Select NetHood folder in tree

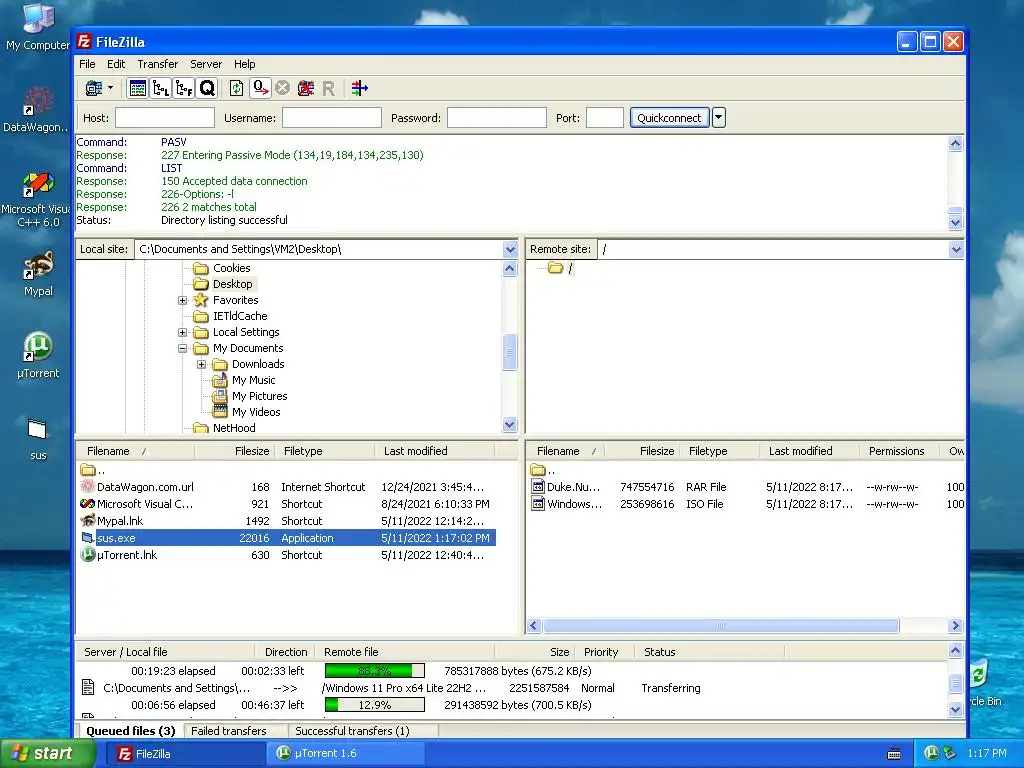click(x=234, y=428)
